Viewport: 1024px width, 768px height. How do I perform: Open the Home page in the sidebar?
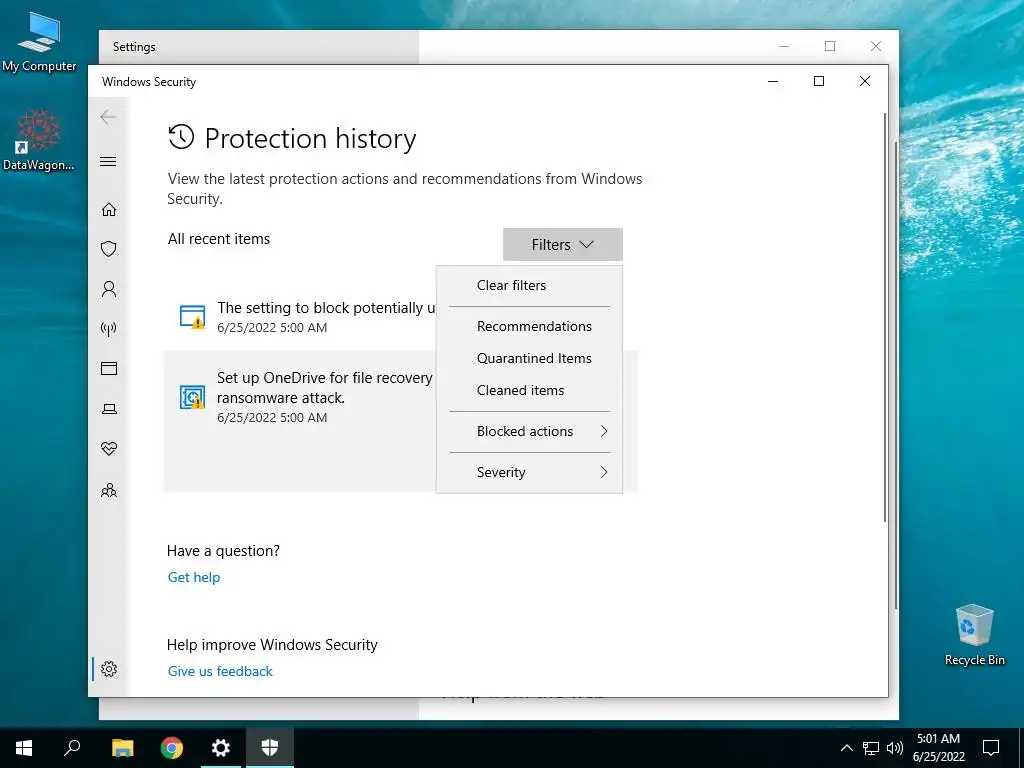(x=108, y=209)
